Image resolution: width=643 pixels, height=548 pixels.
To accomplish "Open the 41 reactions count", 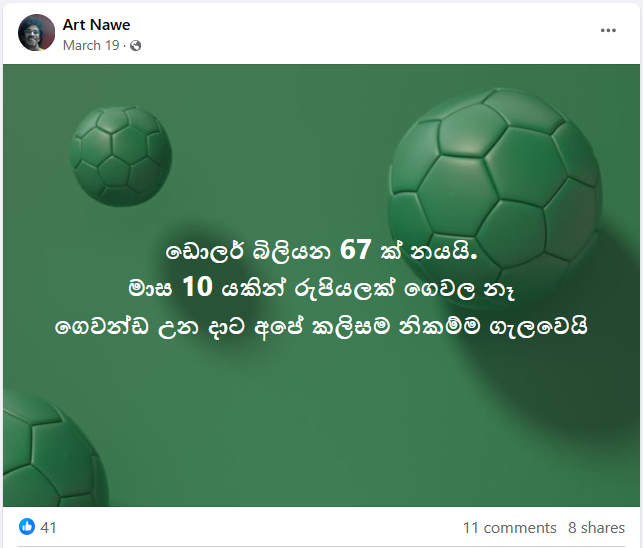I will tap(48, 527).
